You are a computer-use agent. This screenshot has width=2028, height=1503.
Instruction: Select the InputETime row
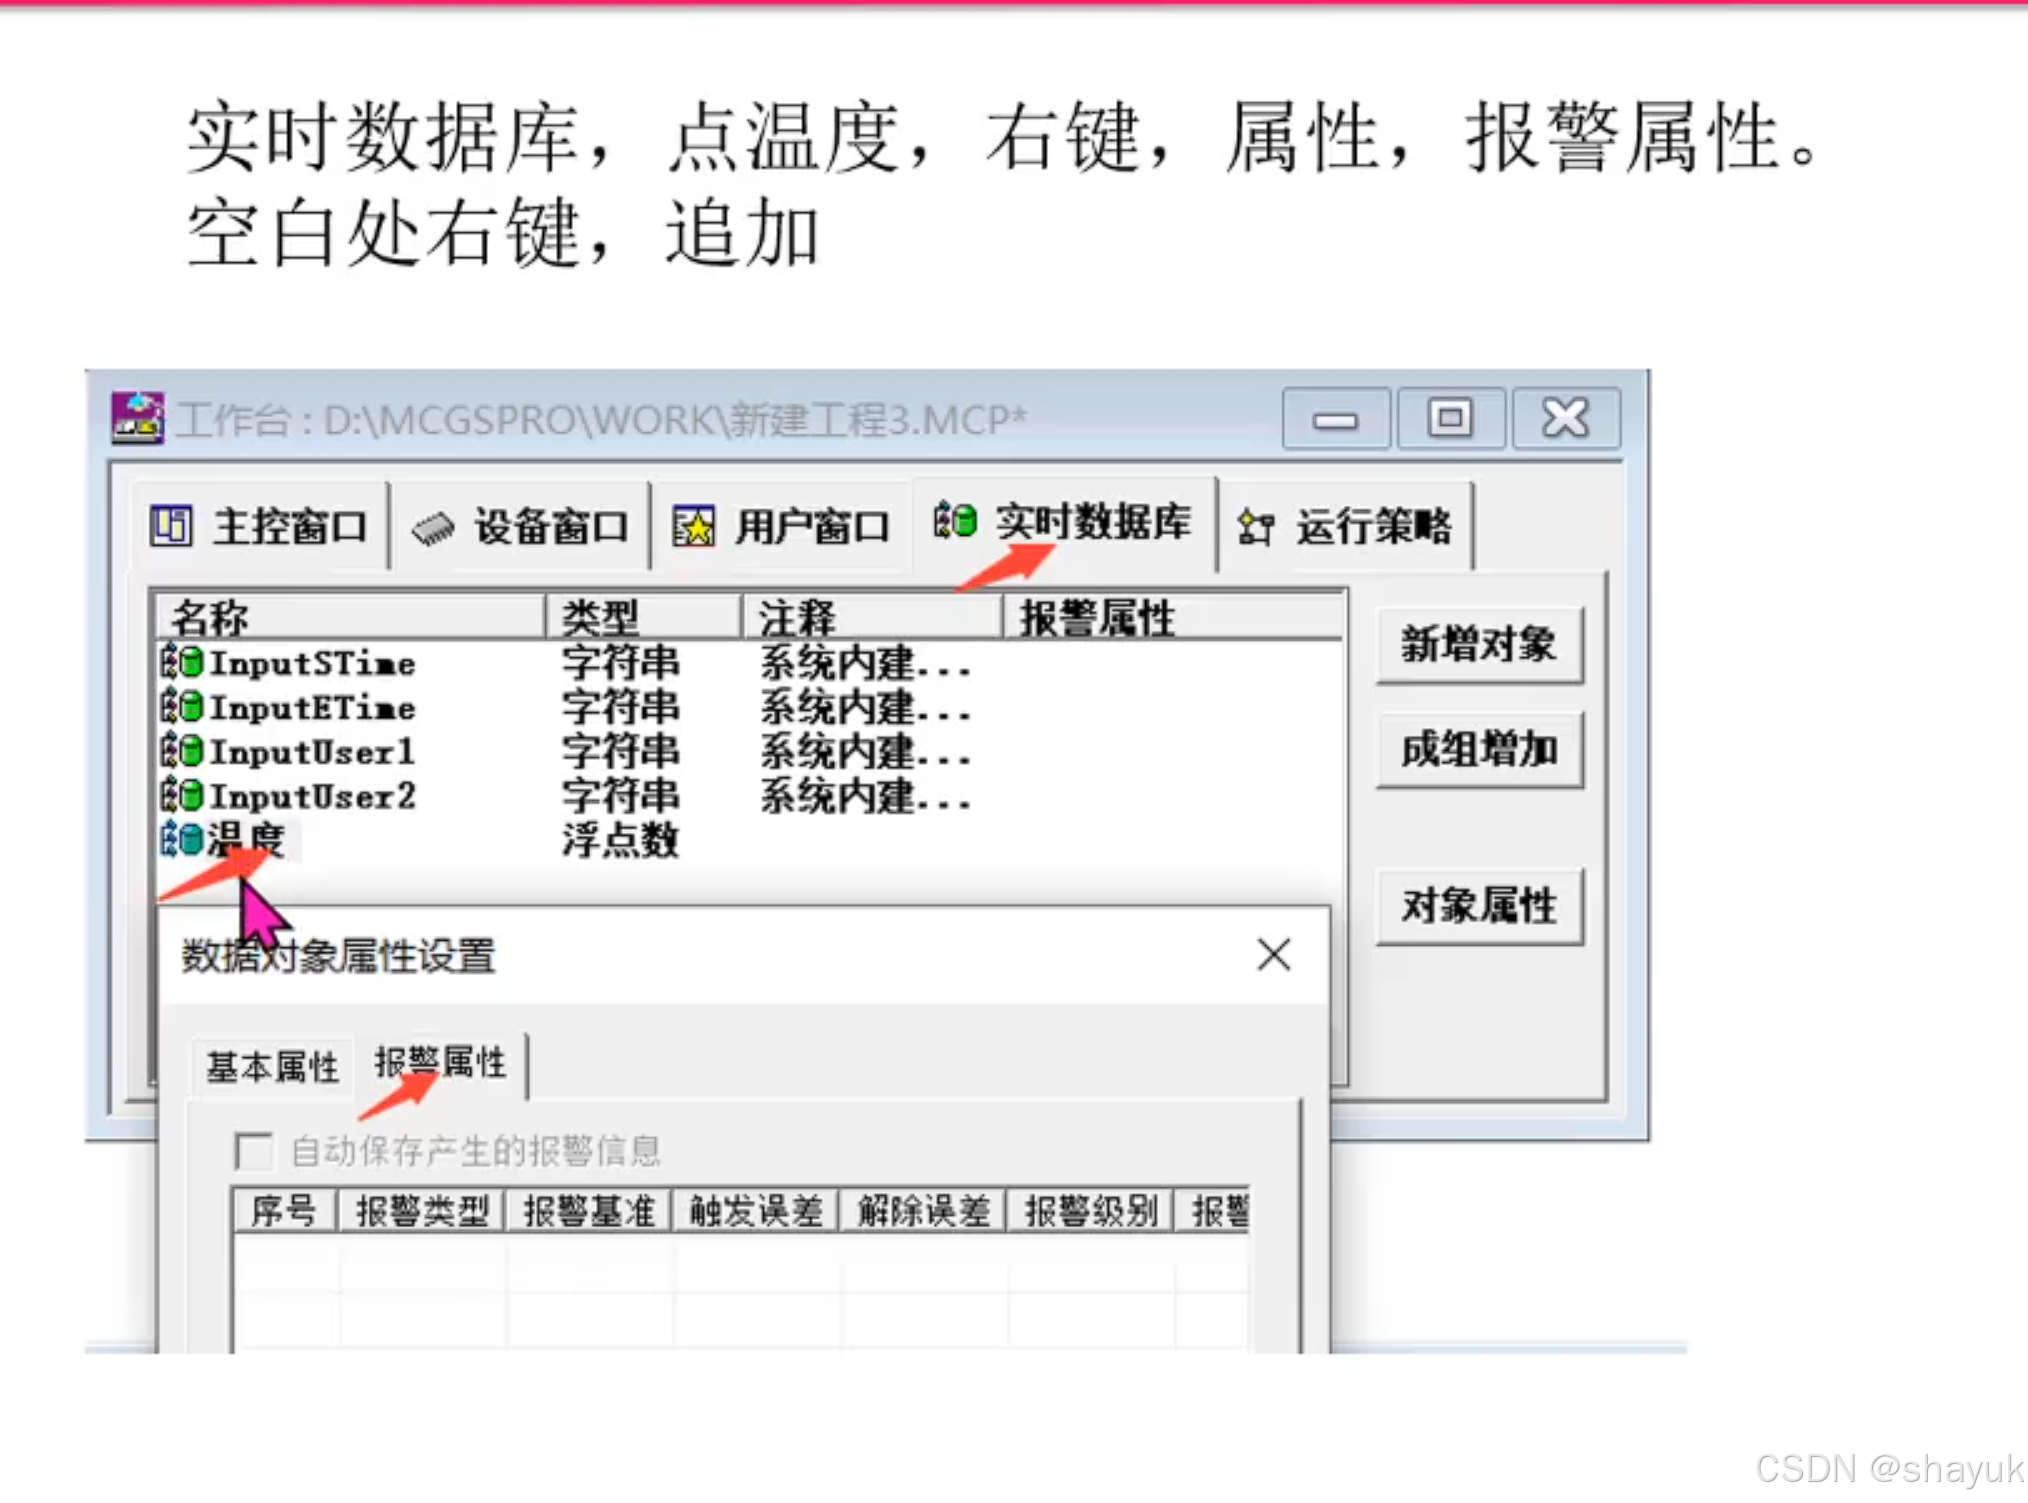click(312, 708)
